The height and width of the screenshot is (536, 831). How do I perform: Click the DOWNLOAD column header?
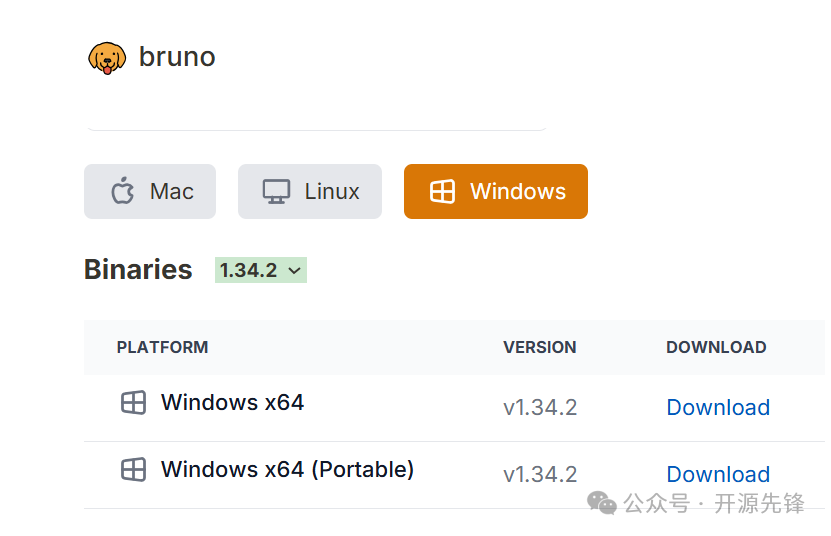(716, 347)
